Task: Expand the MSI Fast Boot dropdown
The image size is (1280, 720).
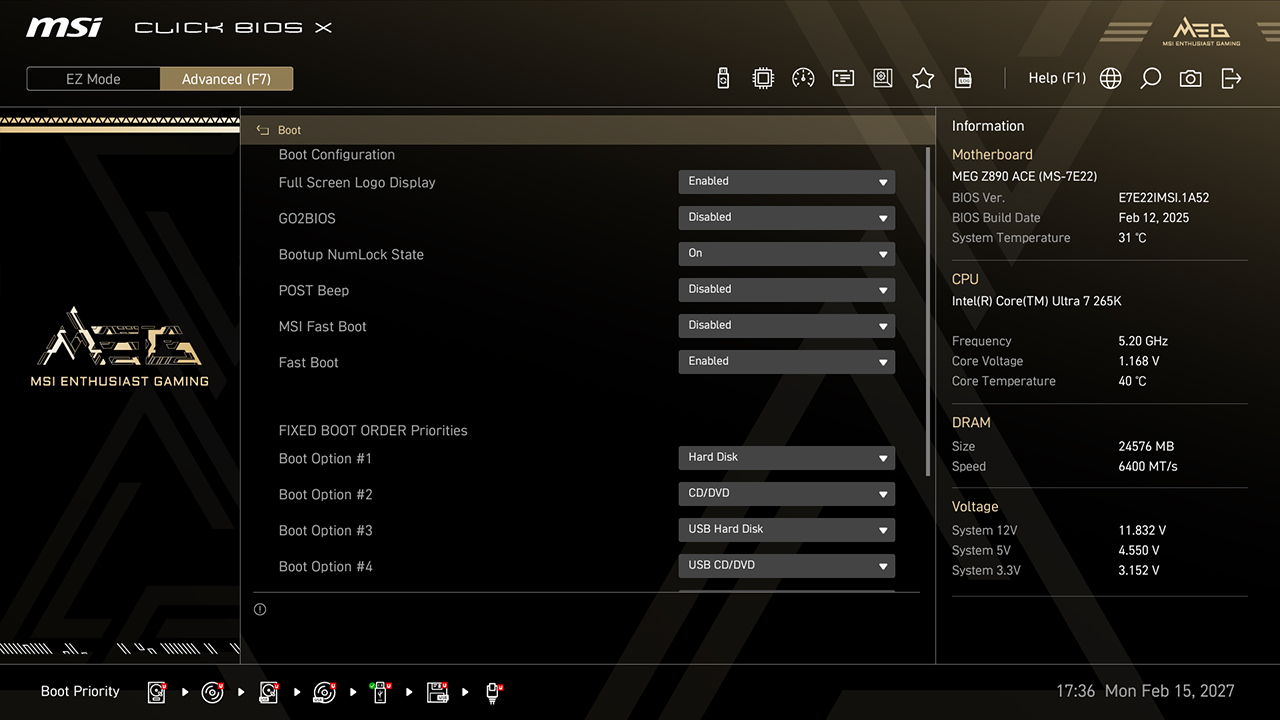Action: click(x=786, y=326)
